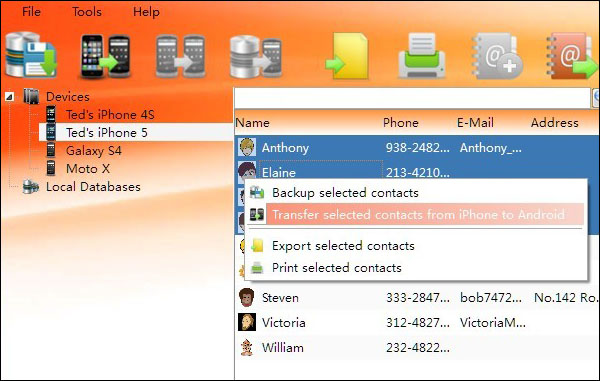Click Anthony's avatar thumbnail
600x381 pixels.
pos(247,147)
